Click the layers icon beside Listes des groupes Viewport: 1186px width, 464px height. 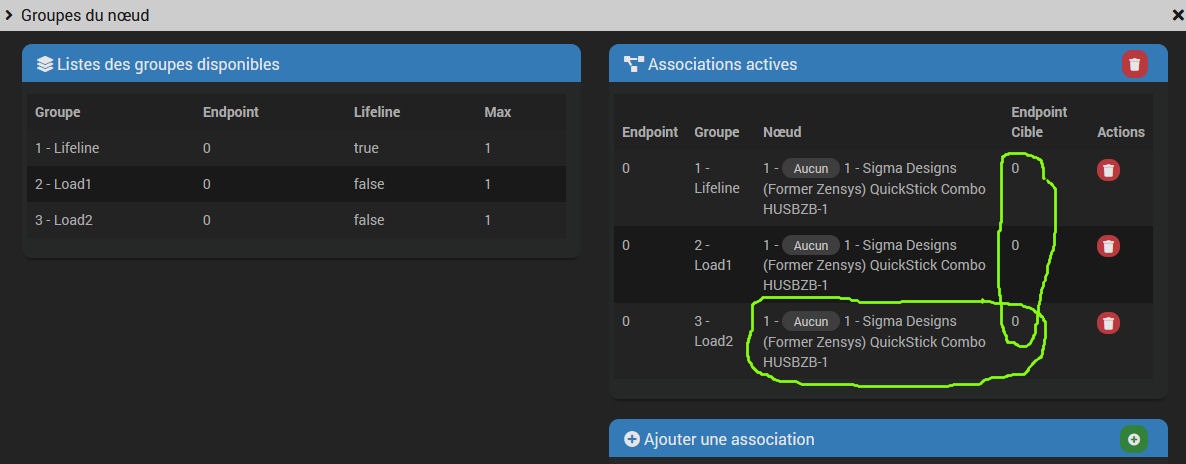coord(45,64)
